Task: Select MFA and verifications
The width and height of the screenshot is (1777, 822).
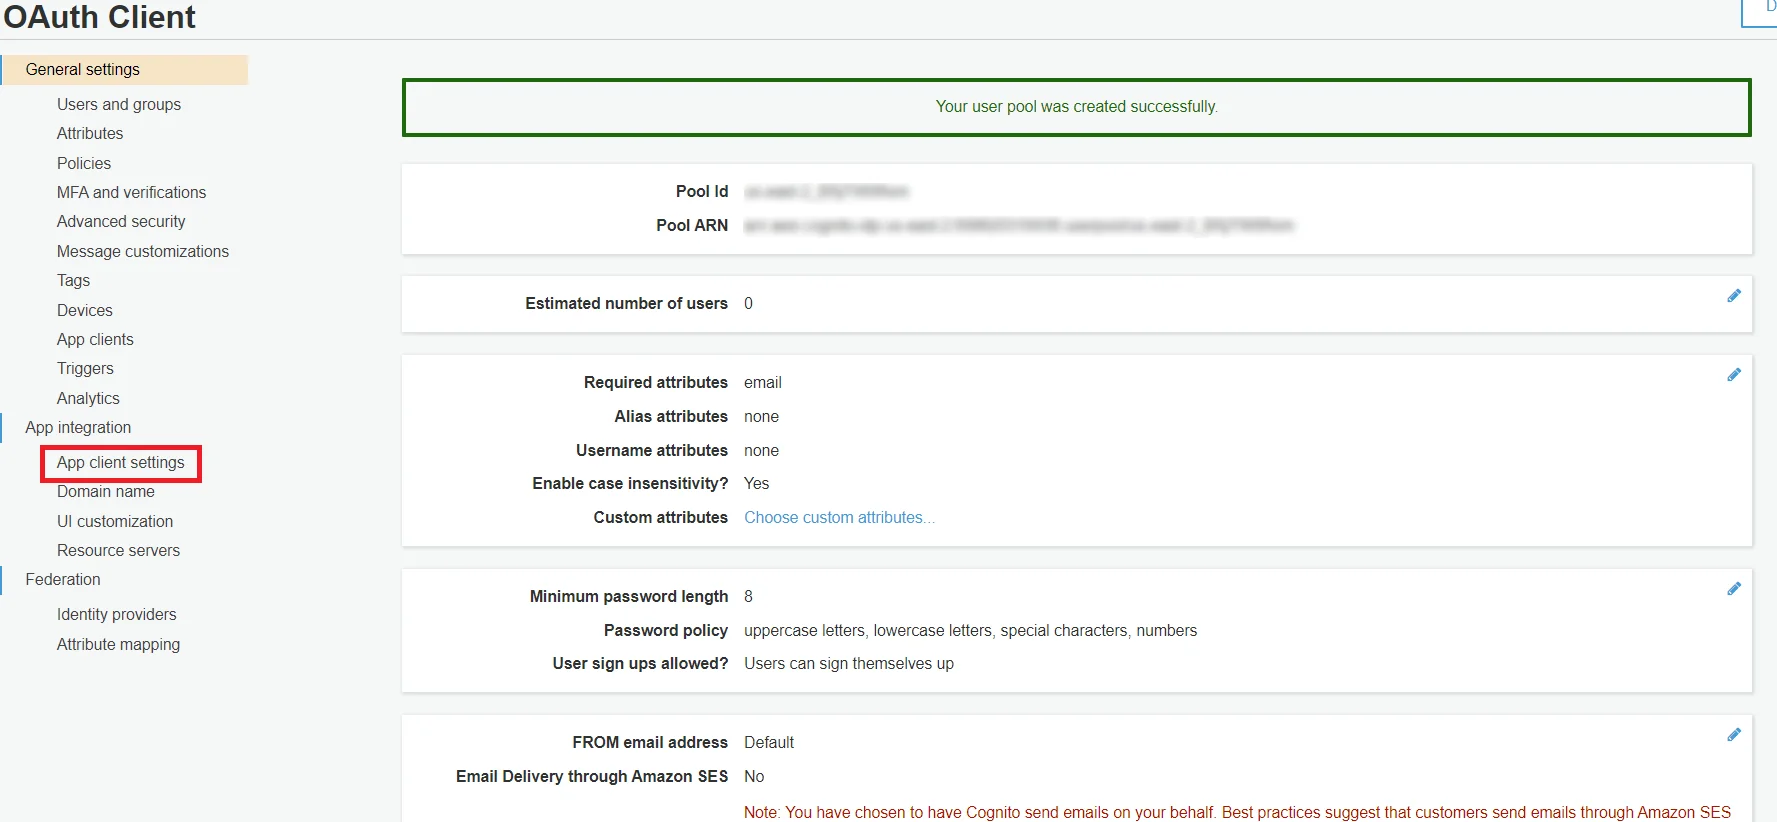Action: [x=131, y=192]
